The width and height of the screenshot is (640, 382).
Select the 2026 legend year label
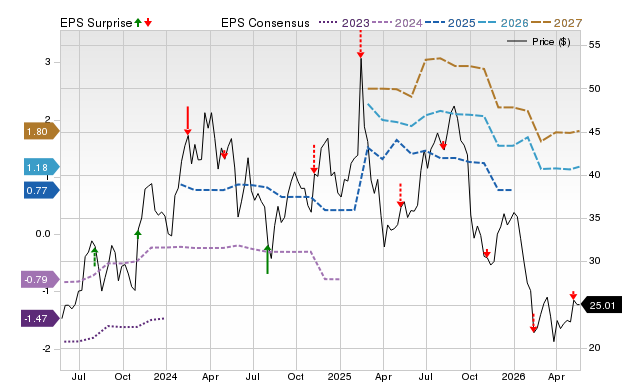(x=515, y=23)
